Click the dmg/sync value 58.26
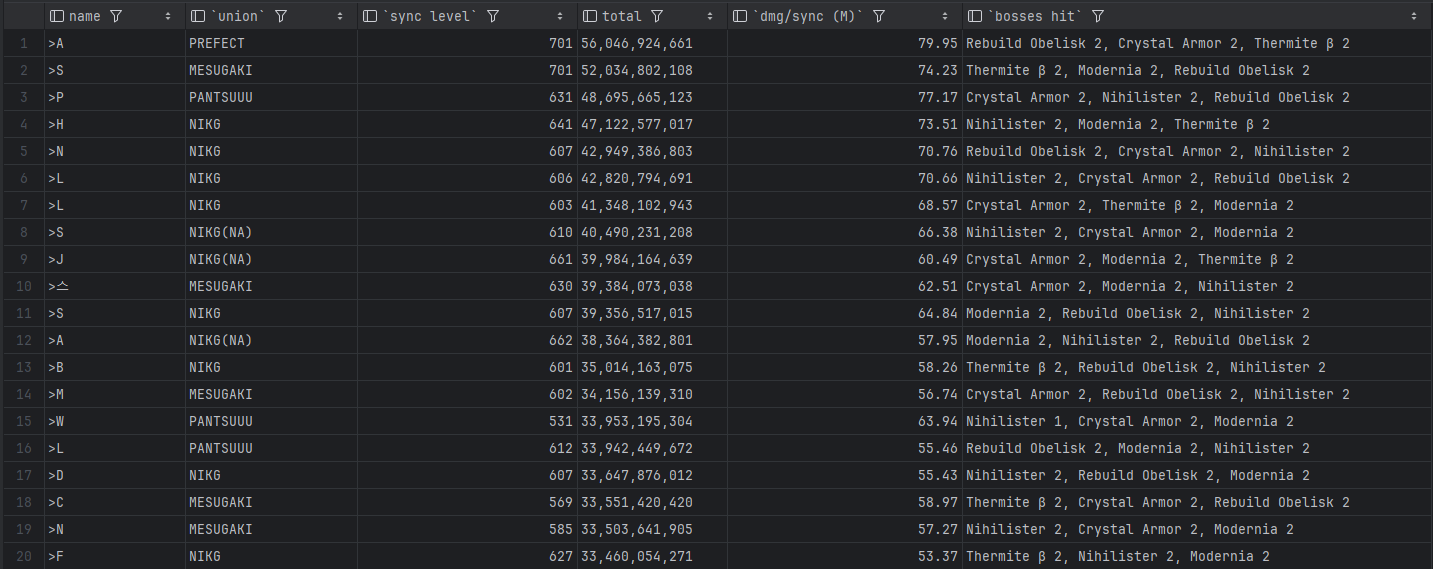Viewport: 1433px width, 569px height. (938, 368)
